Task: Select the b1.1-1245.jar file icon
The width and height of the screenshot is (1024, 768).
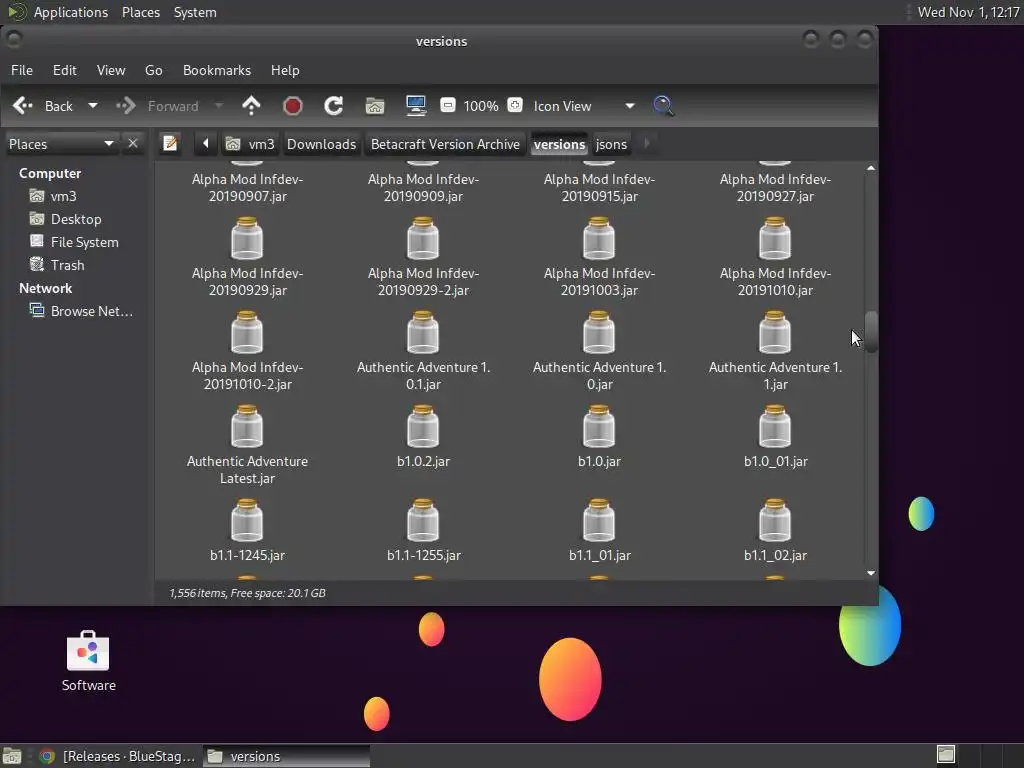Action: pyautogui.click(x=247, y=520)
